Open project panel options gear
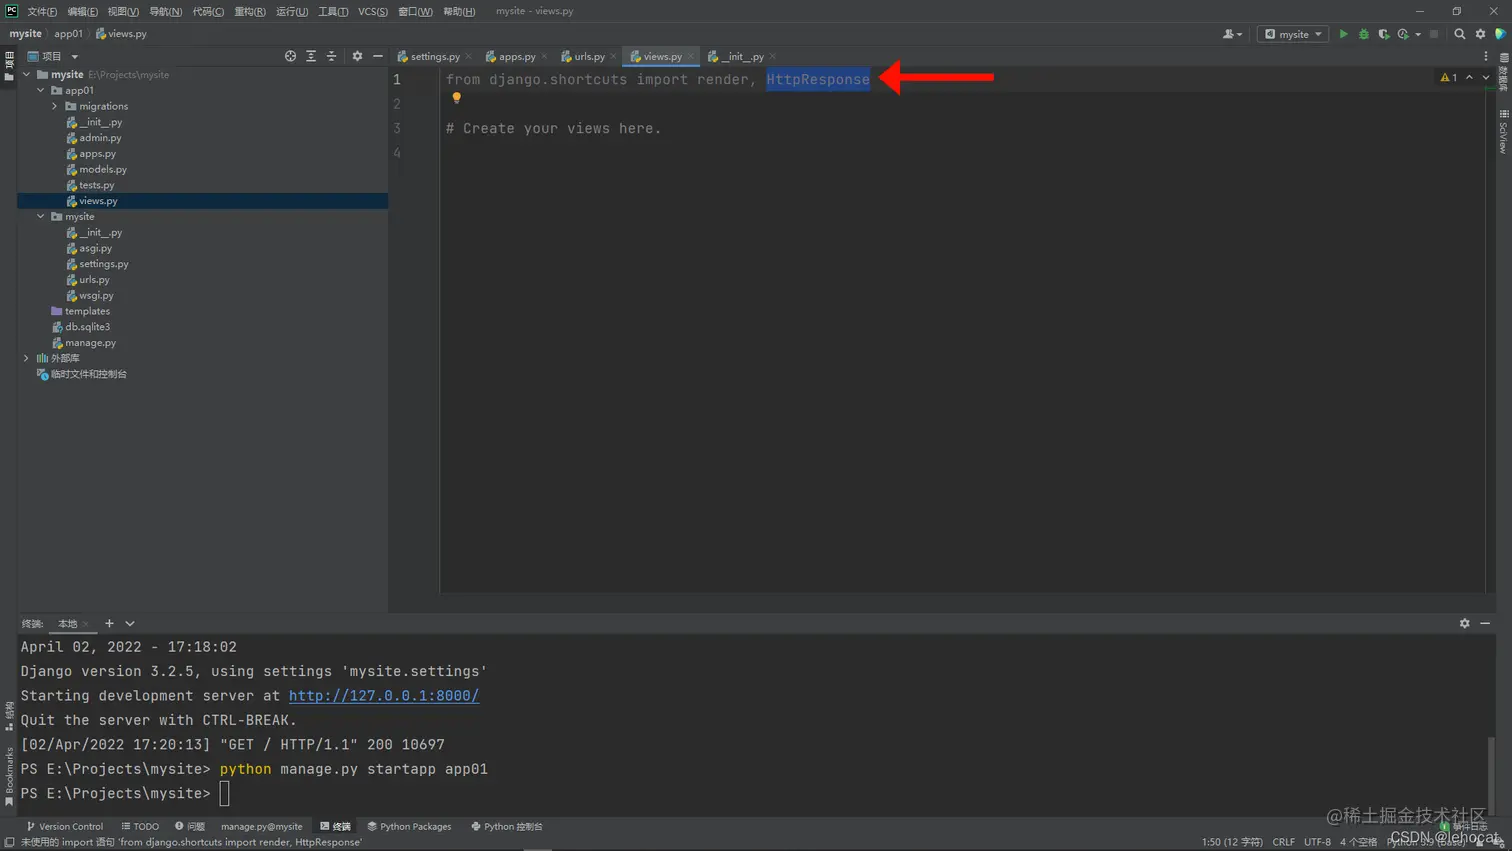 tap(357, 56)
